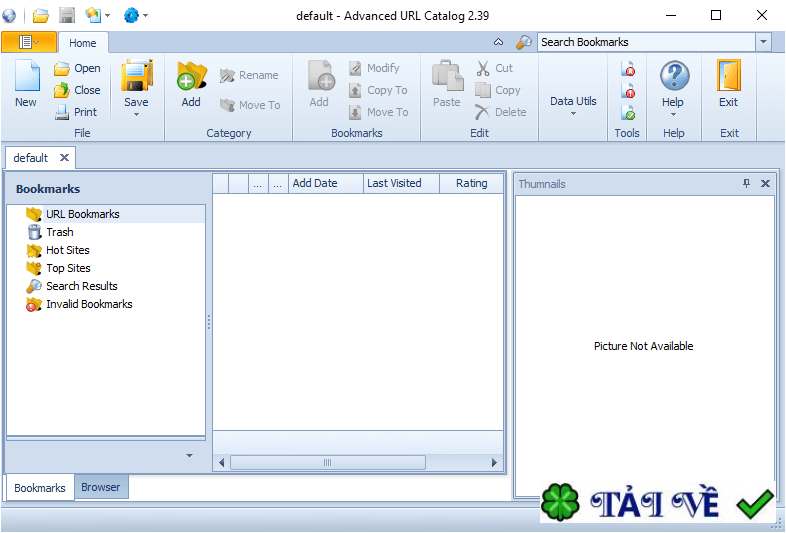Open the quick-access gear dropdown
Screen dimensions: 786x533
click(x=145, y=16)
